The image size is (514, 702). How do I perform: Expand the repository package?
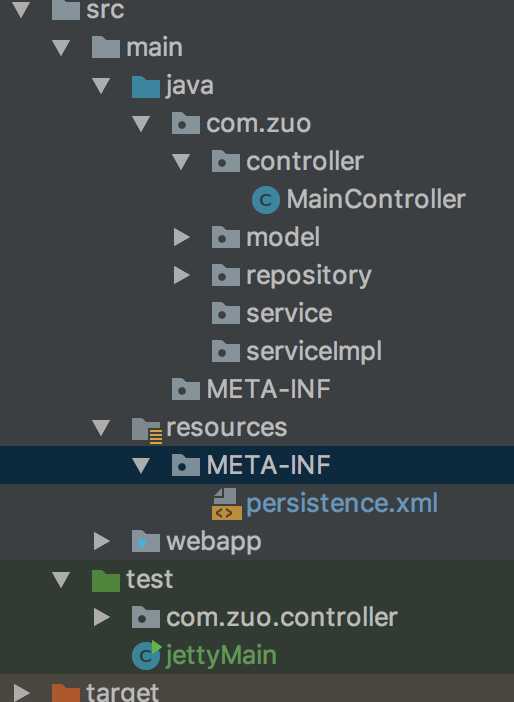coord(181,275)
